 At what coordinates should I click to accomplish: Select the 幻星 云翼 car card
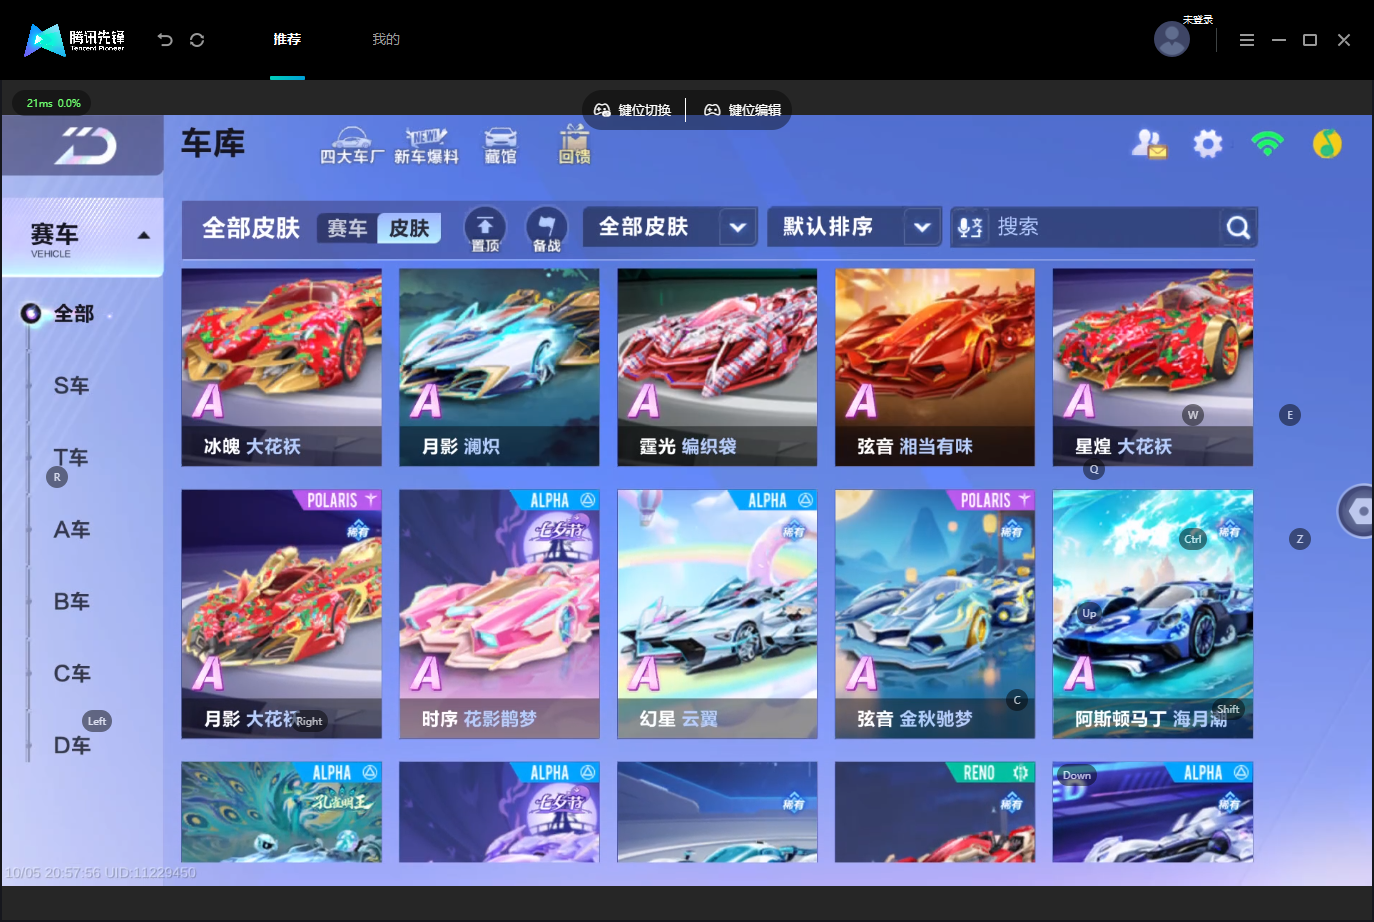[x=717, y=614]
